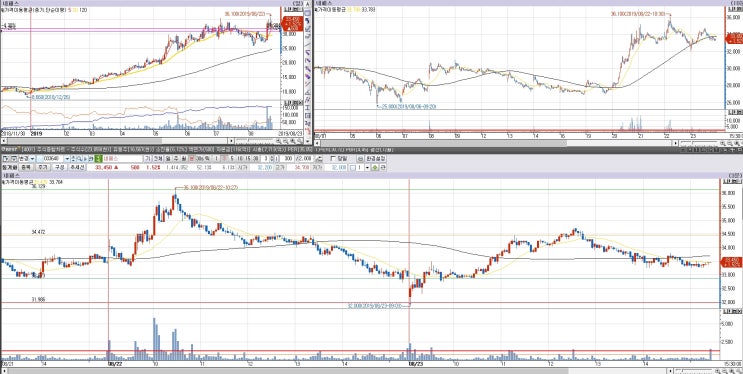Screen dimensions: 743x374
Task: Select the 월 (monthly) period button
Action: [x=184, y=158]
